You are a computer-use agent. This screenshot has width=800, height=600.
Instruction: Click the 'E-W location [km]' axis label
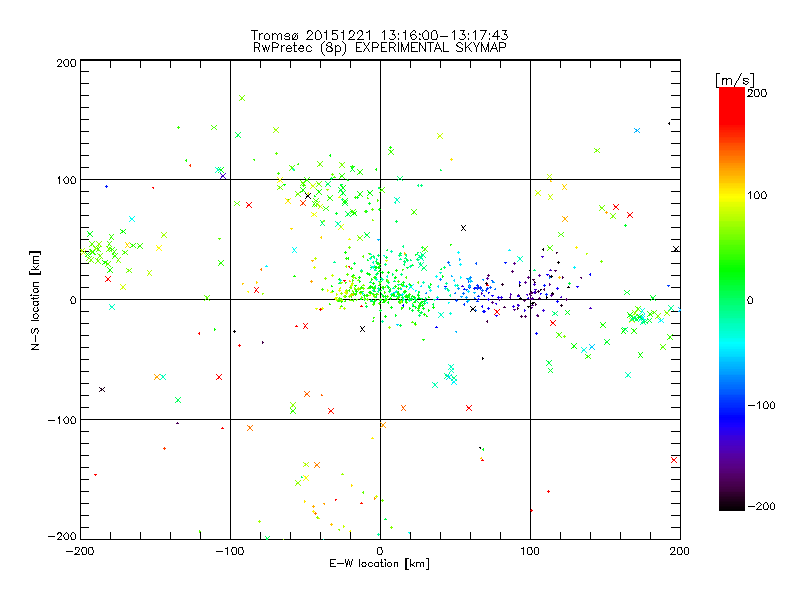point(379,564)
